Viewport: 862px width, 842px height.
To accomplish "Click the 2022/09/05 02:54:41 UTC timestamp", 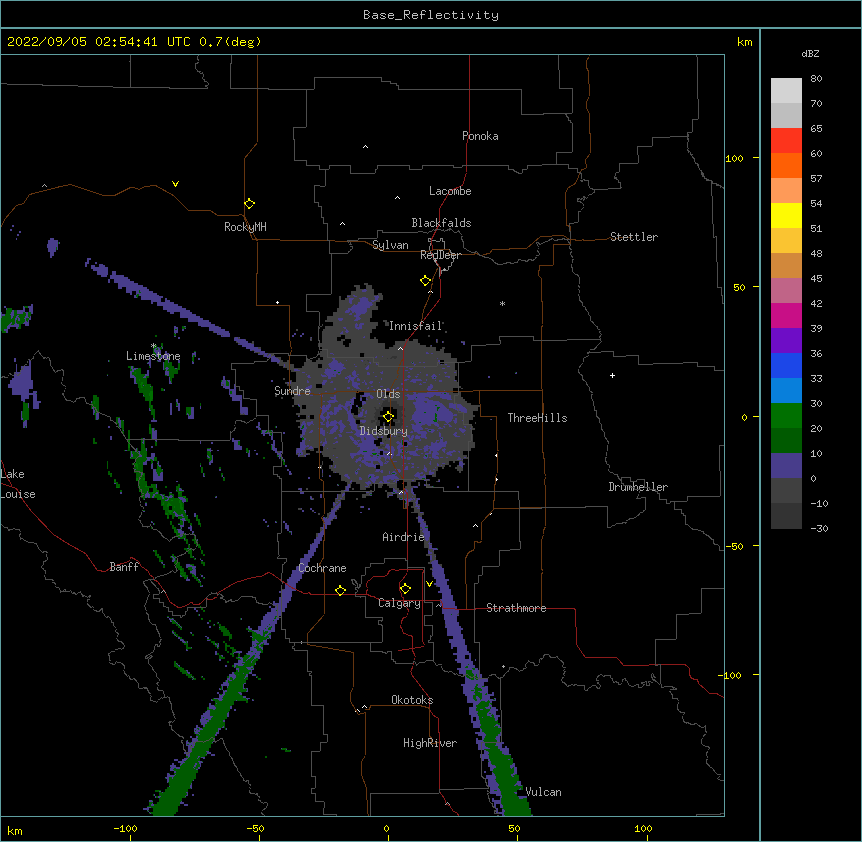I will pos(134,42).
